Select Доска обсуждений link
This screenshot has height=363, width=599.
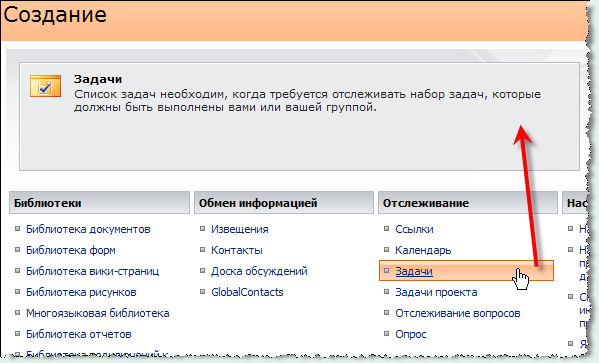259,271
